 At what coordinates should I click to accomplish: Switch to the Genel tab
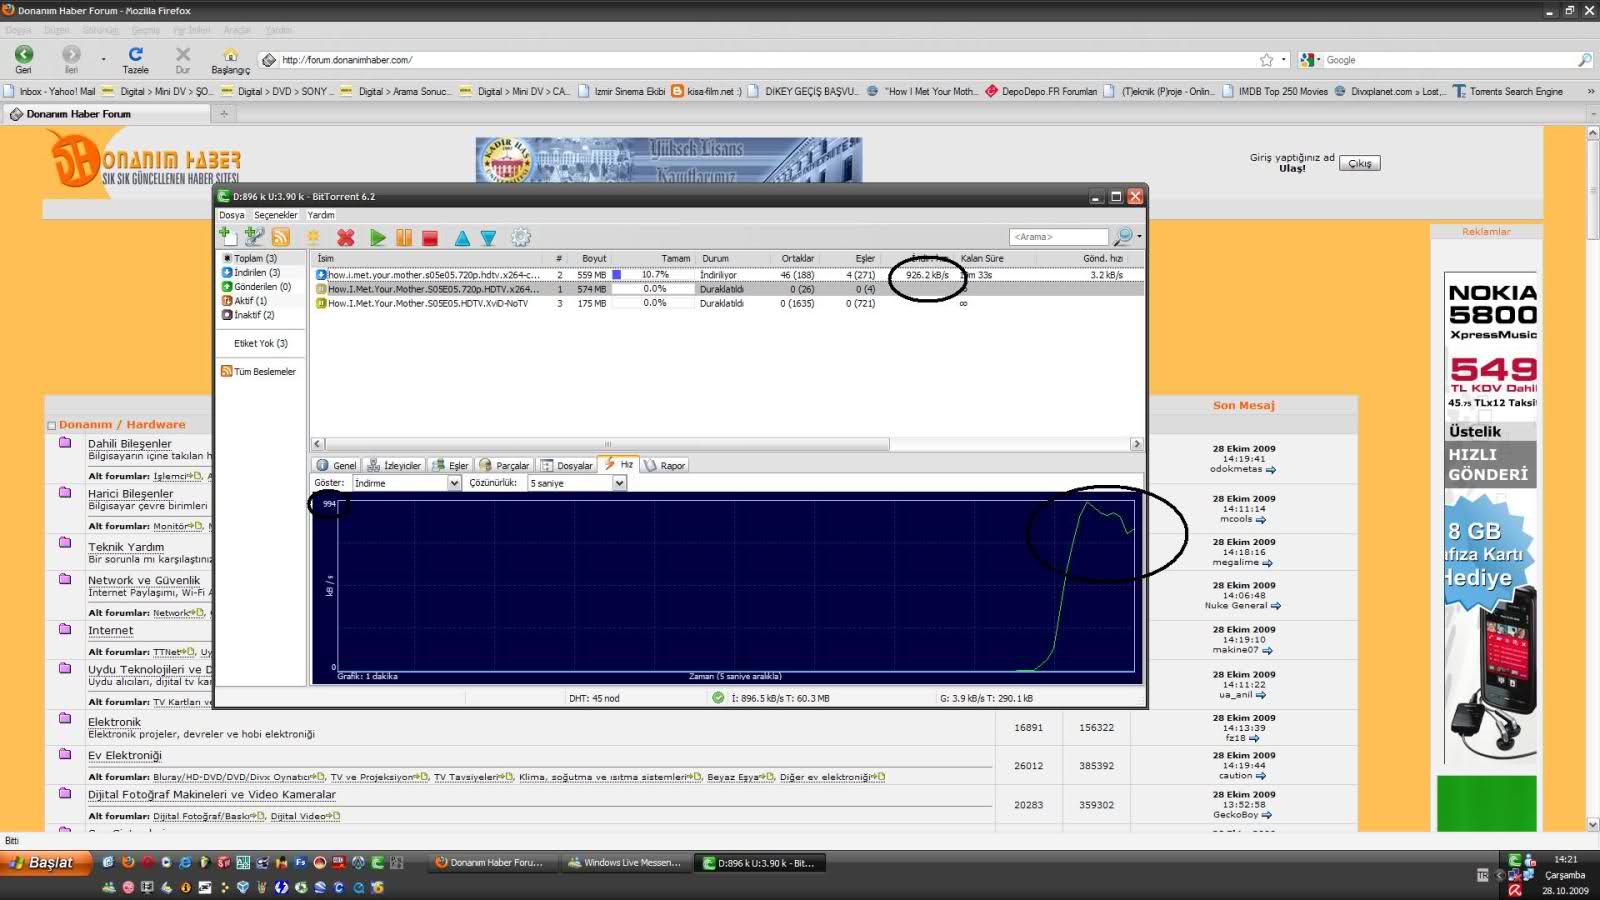336,465
